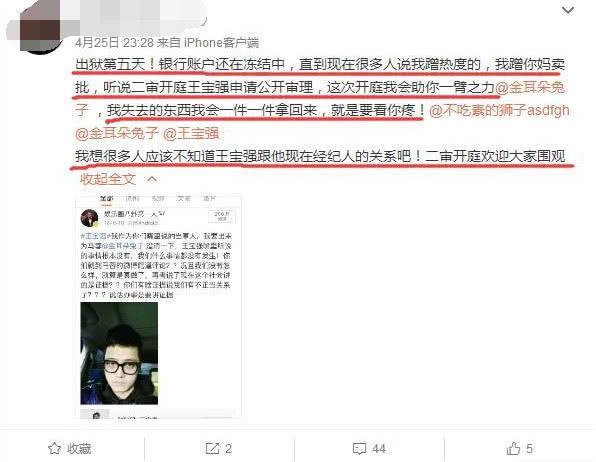Click the 收藏 label
The image size is (596, 462).
[79, 449]
